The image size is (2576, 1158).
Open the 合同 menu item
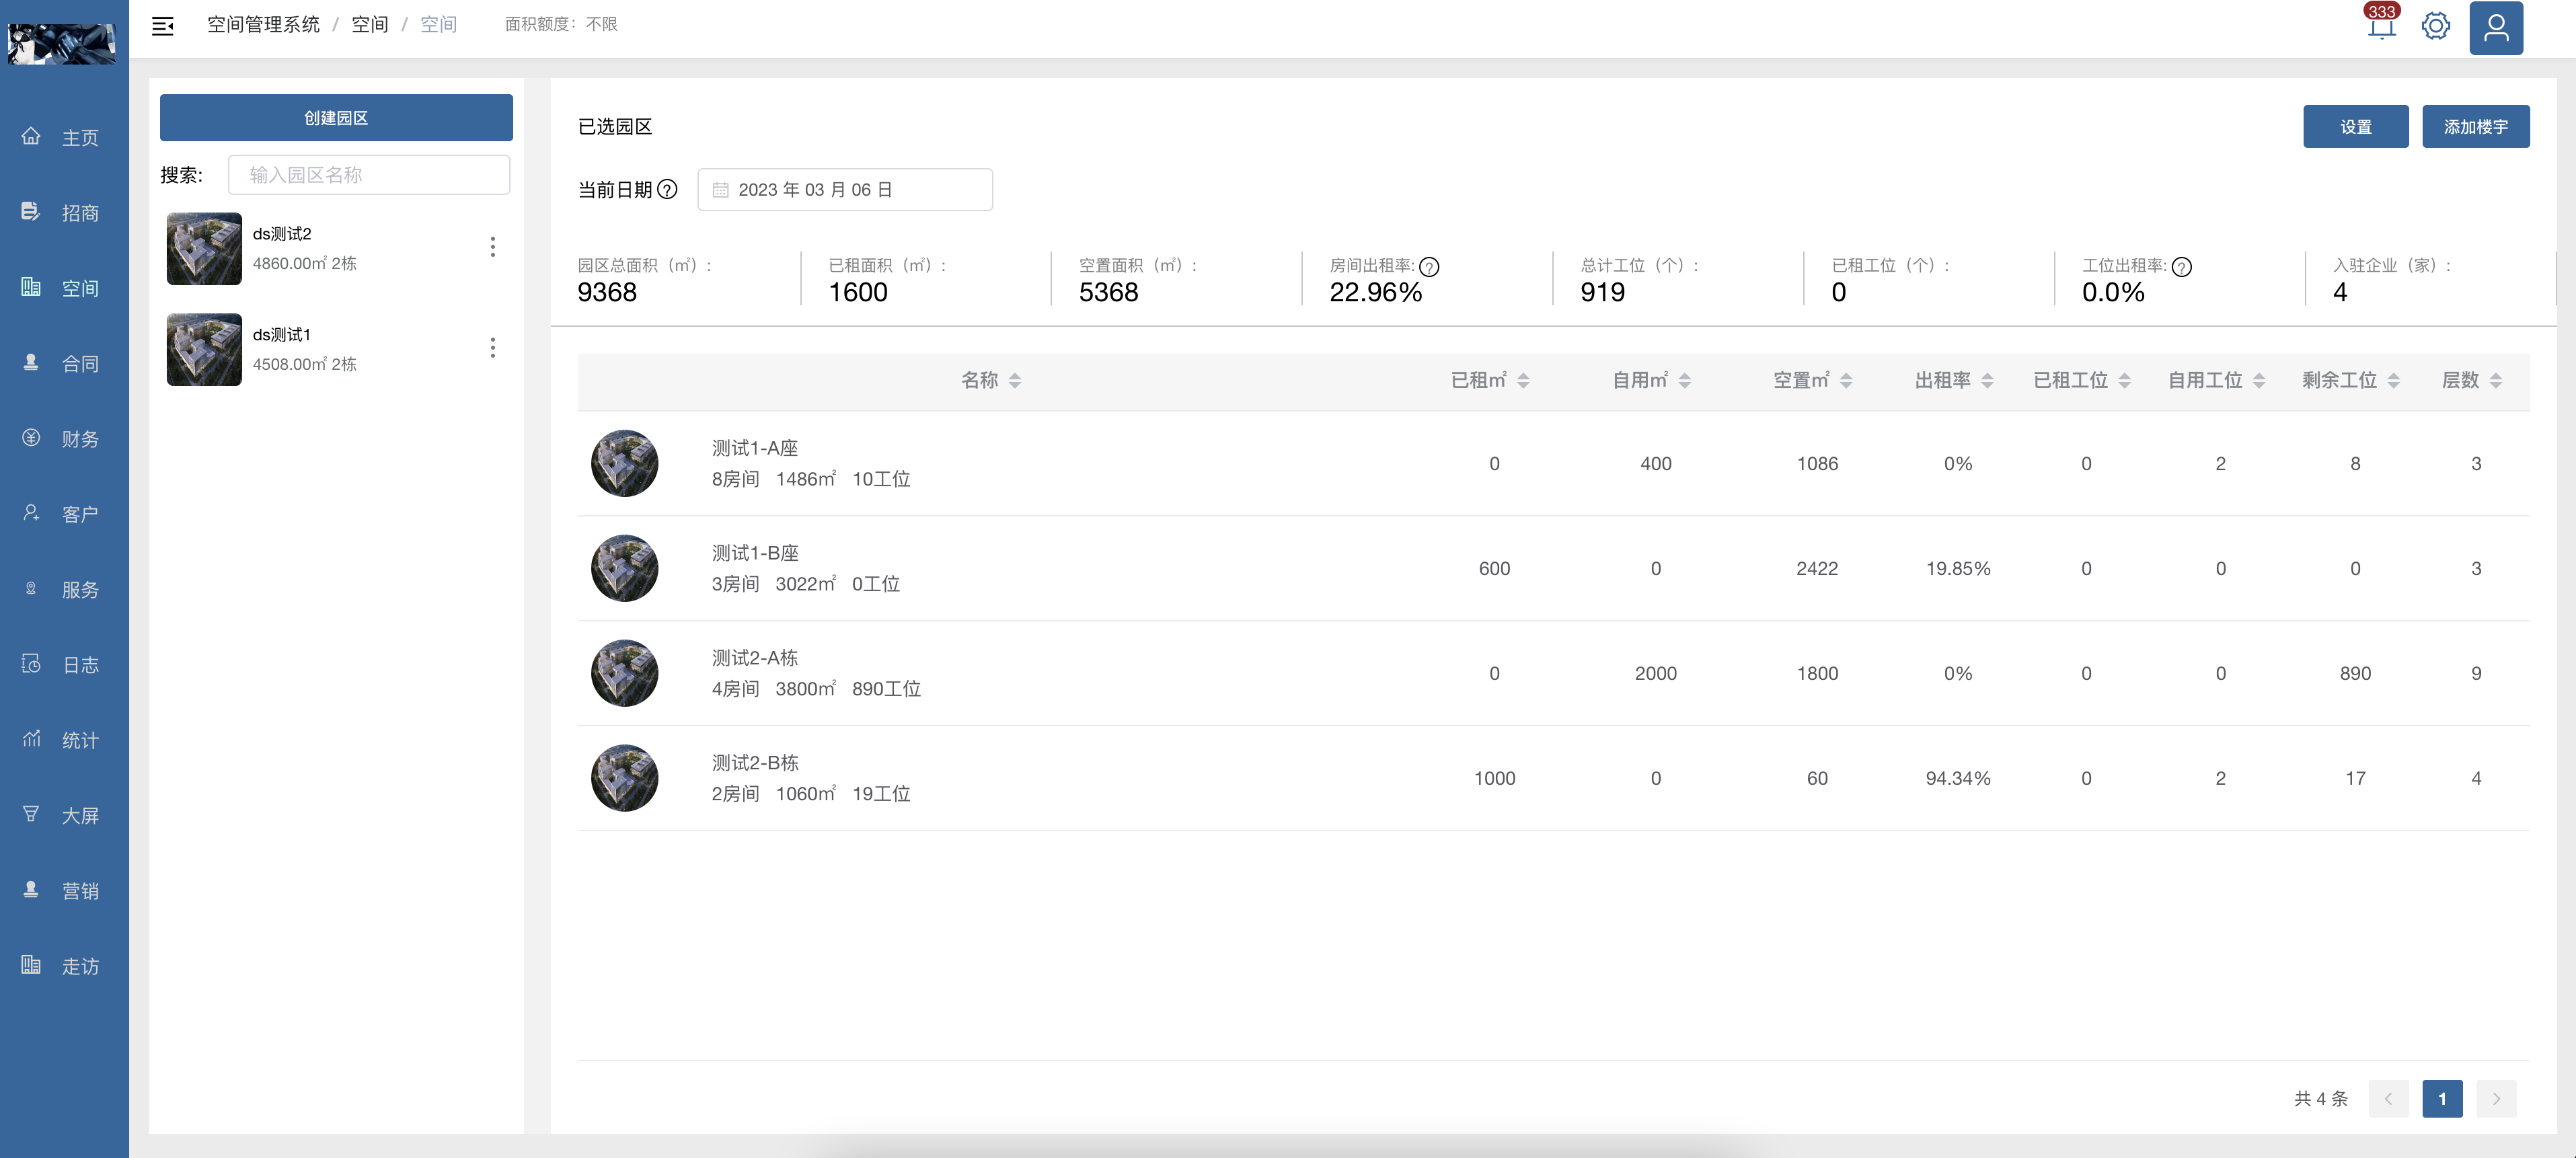click(x=64, y=363)
